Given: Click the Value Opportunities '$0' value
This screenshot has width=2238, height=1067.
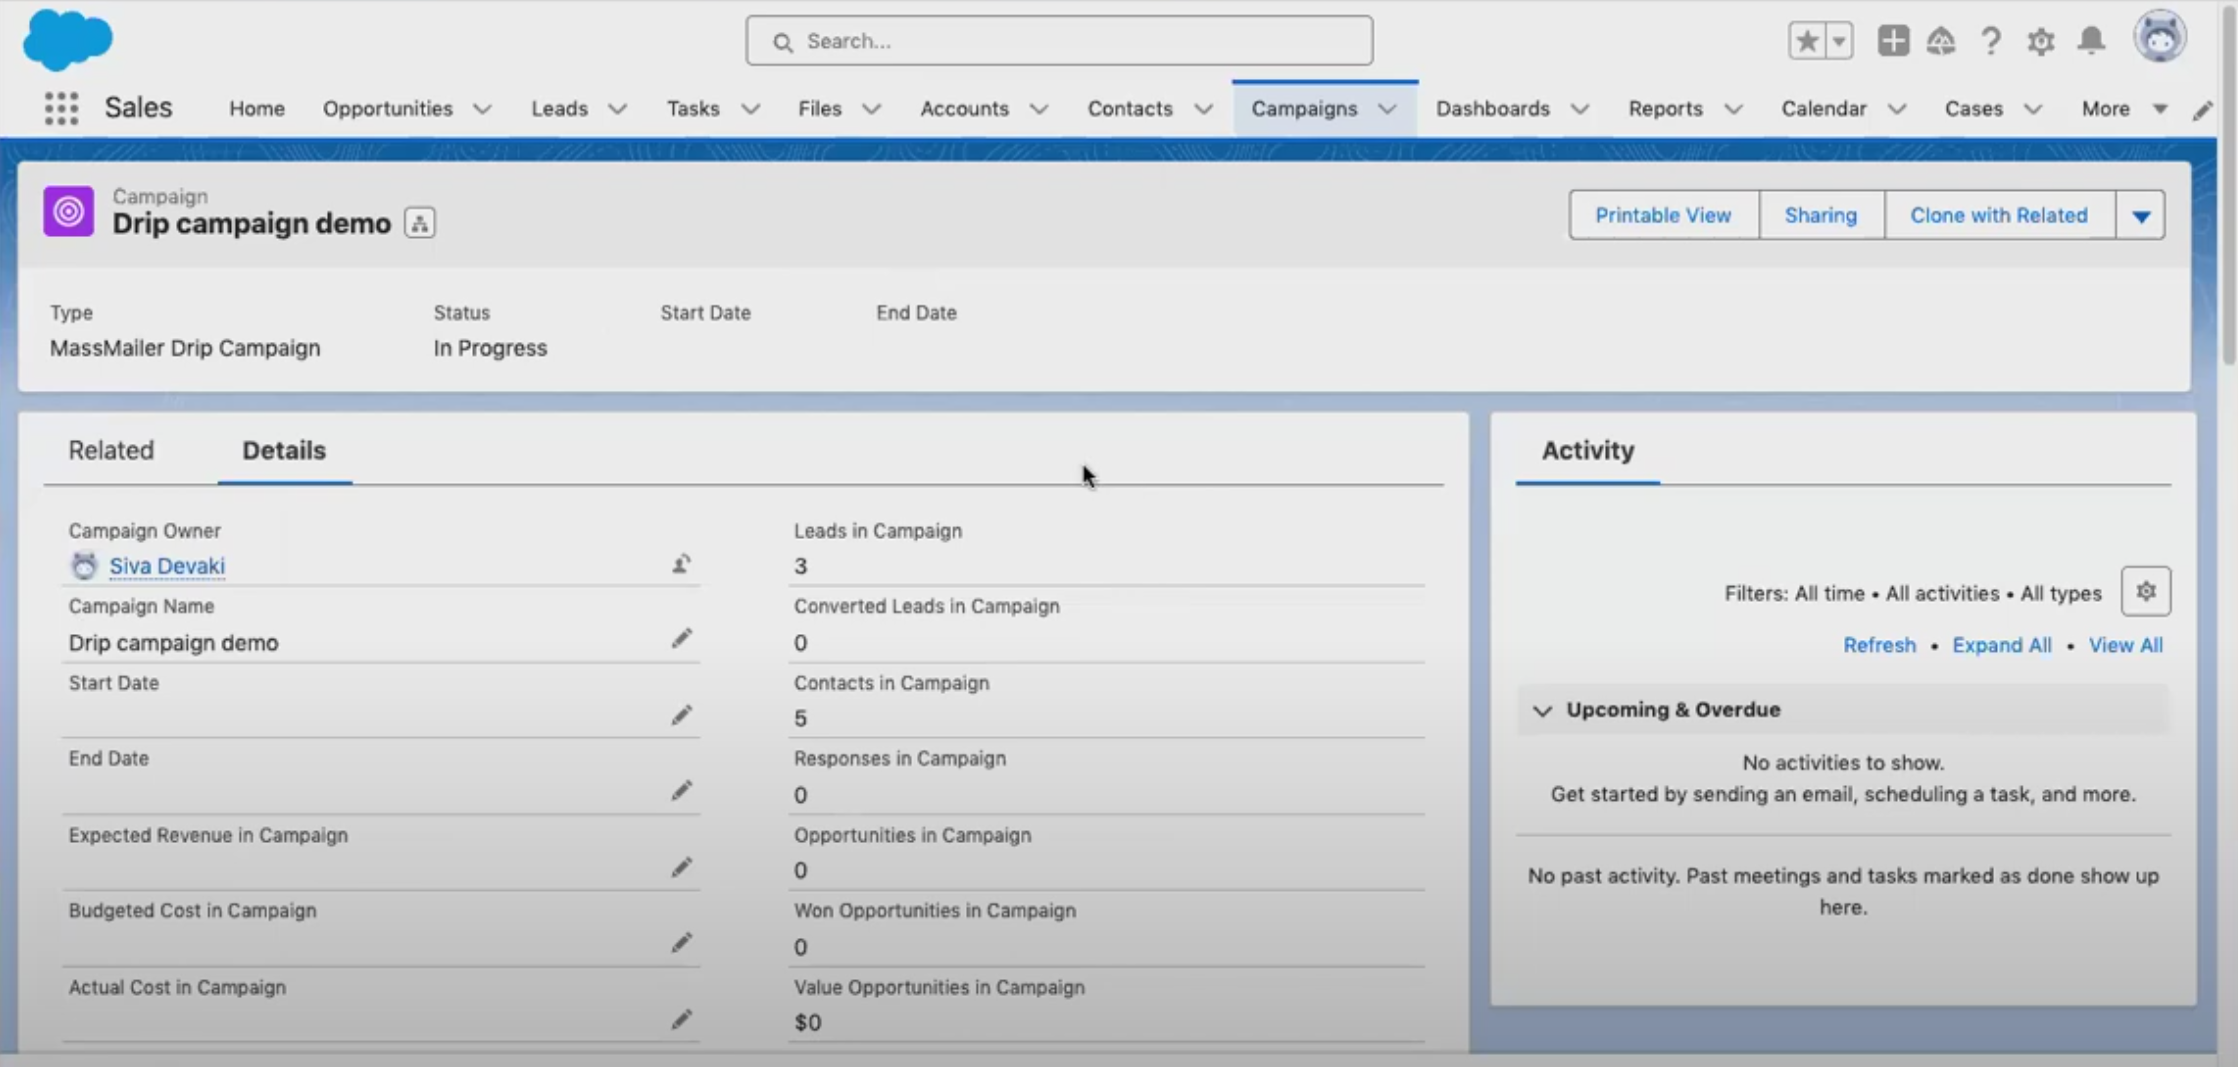Looking at the screenshot, I should 807,1022.
